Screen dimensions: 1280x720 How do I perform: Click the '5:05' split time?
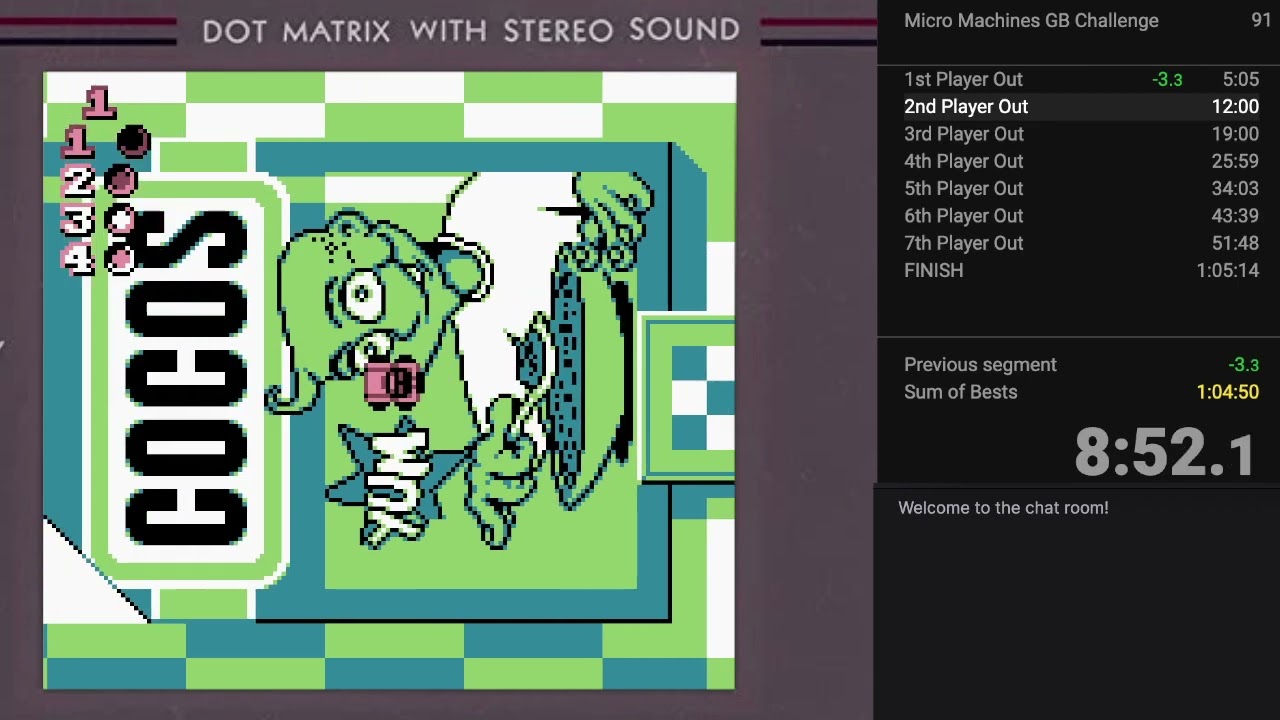coord(1240,79)
